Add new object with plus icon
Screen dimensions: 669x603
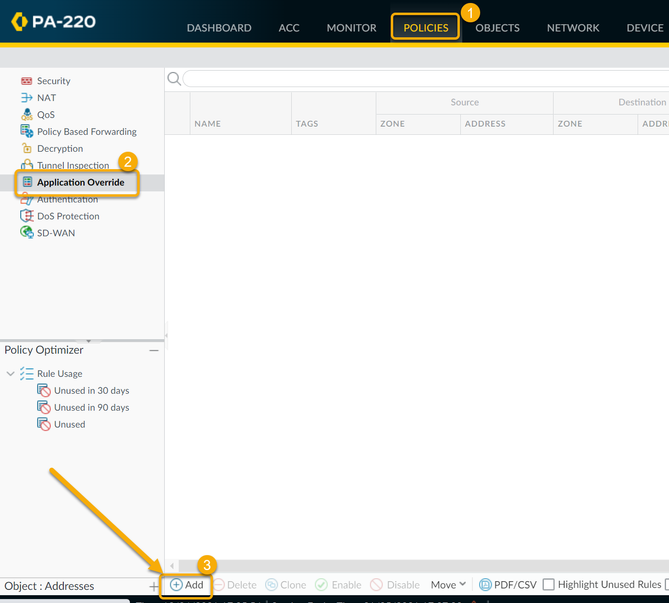pos(153,586)
